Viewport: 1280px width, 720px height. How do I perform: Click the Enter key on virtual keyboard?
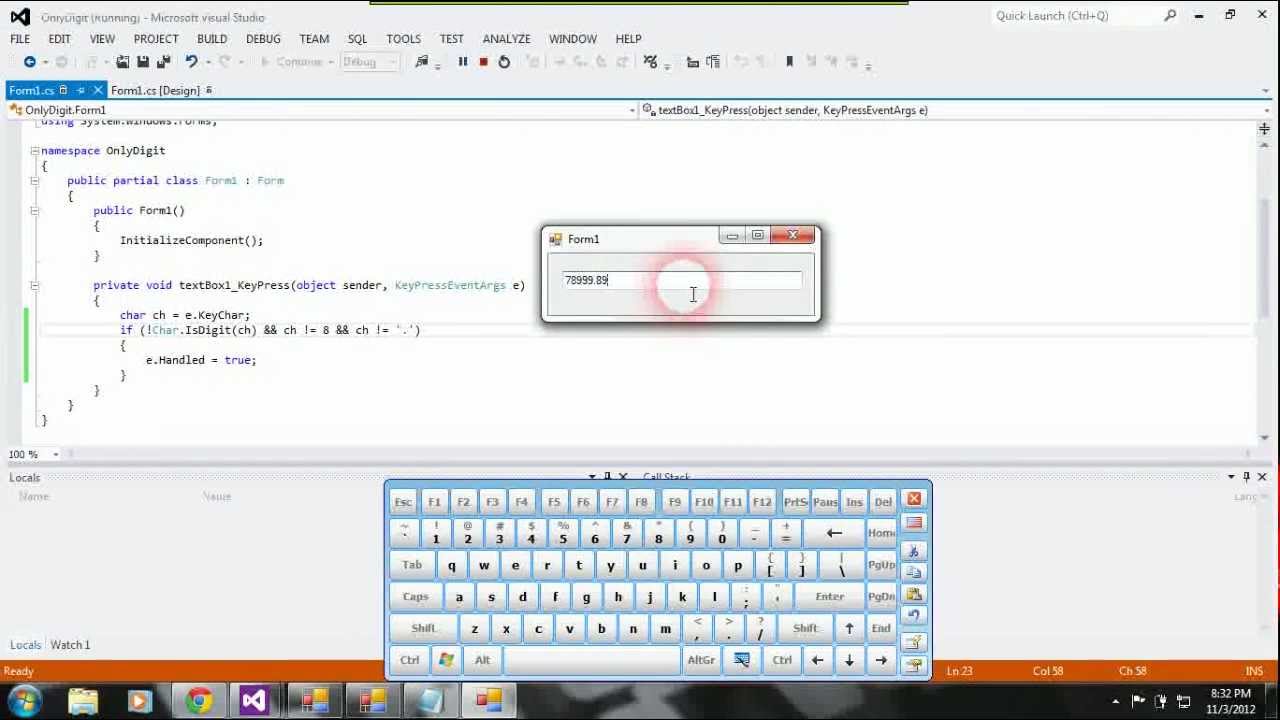[x=829, y=597]
